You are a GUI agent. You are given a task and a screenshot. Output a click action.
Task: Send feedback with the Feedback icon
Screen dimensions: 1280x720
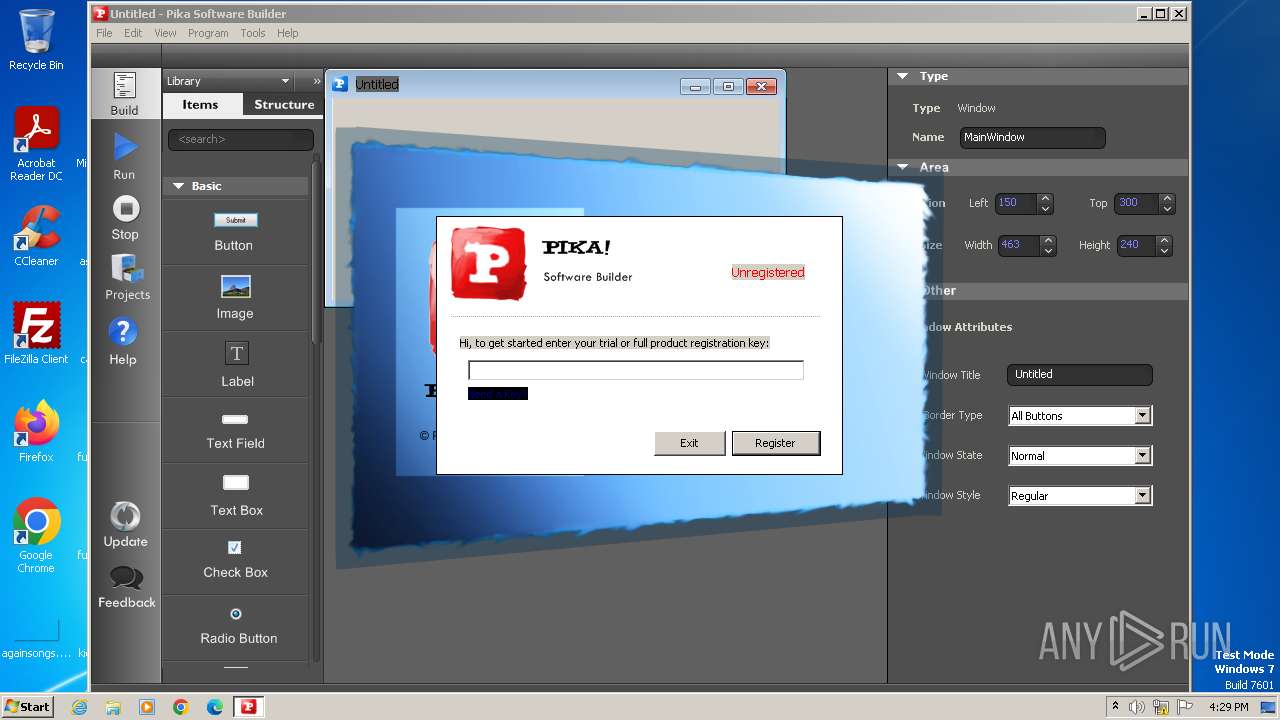[126, 587]
